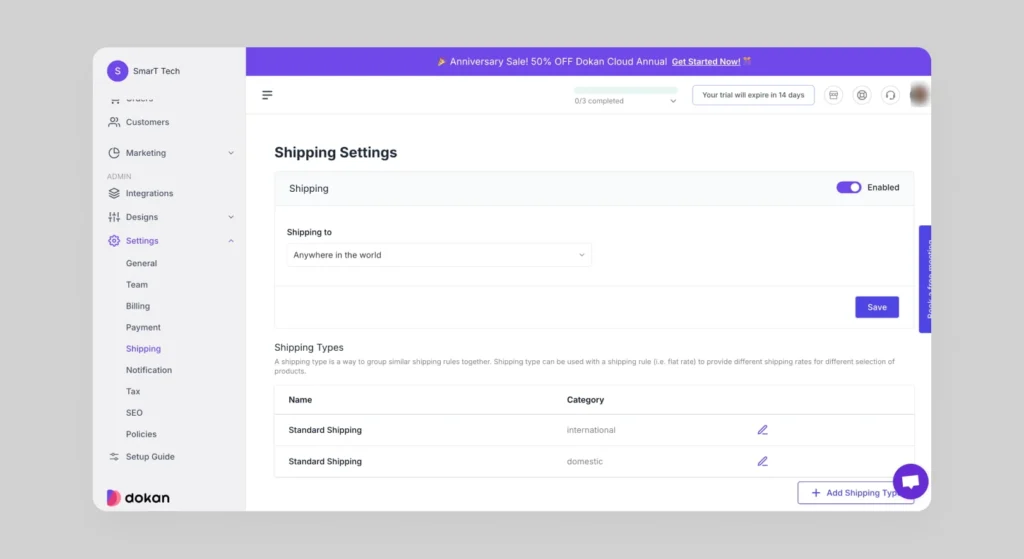This screenshot has width=1024, height=559.
Task: Click the SmarT Tech store name
Action: point(156,71)
